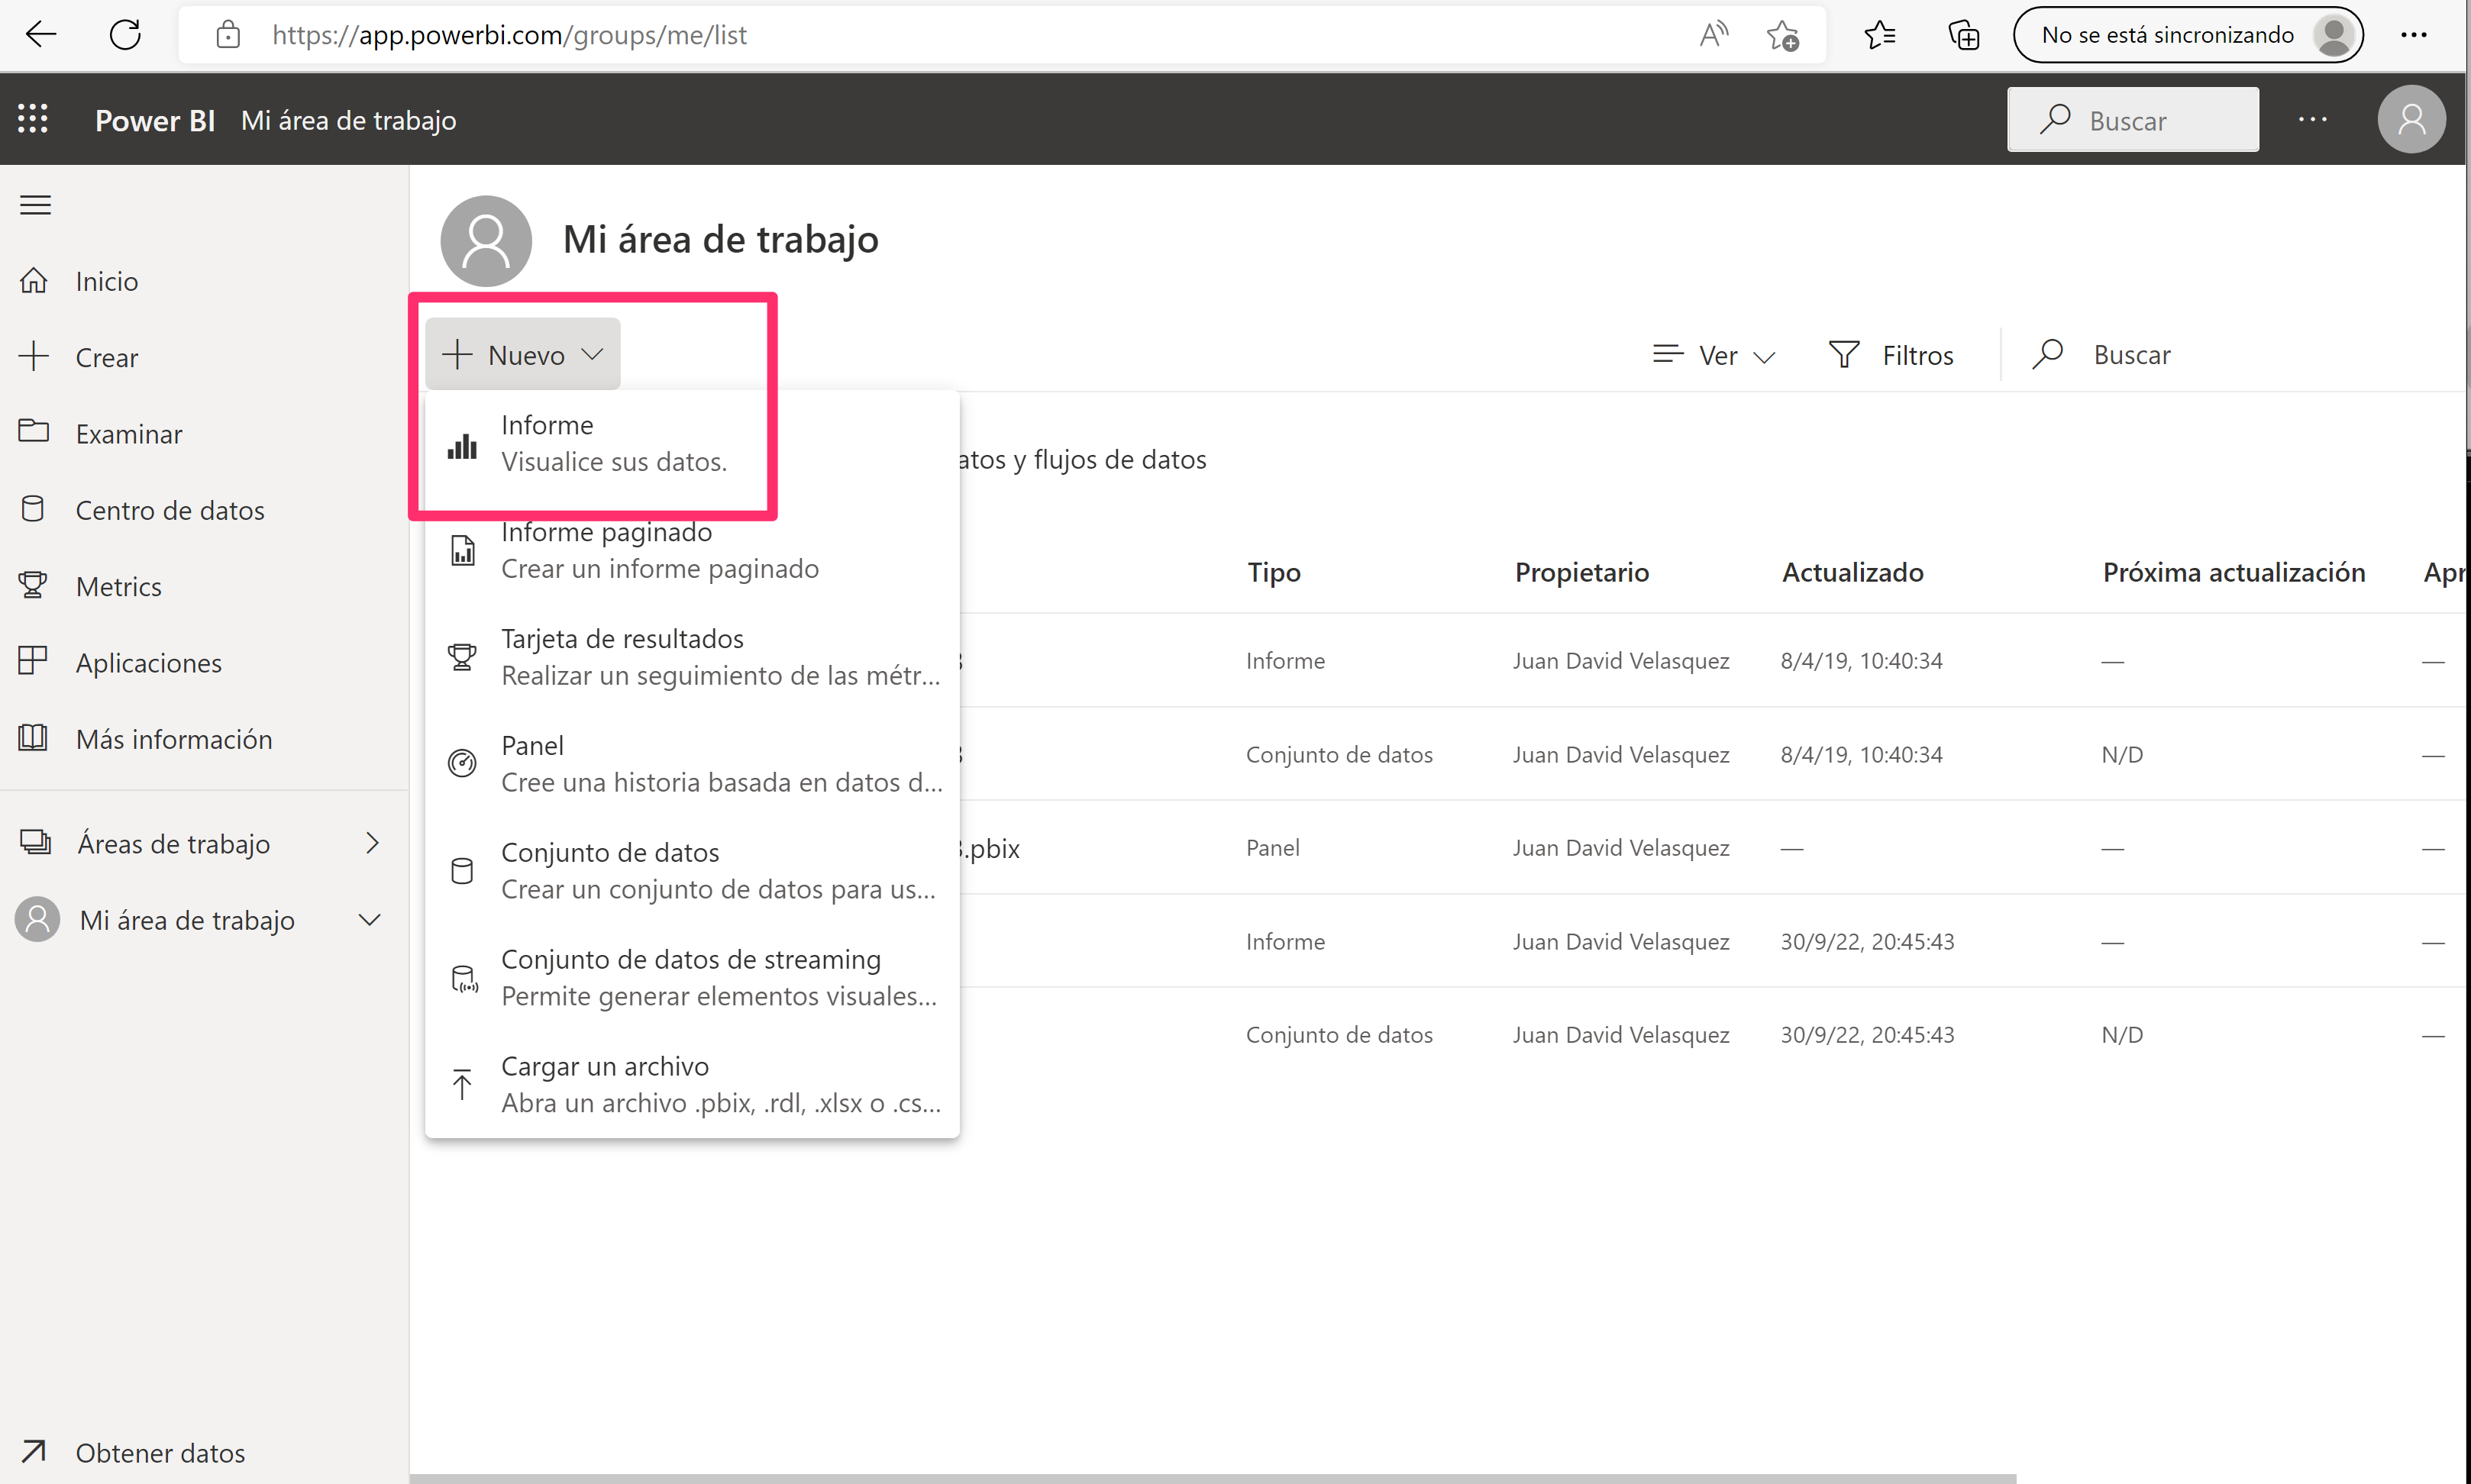Reload the page with refresh icon
The height and width of the screenshot is (1484, 2471).
pyautogui.click(x=125, y=35)
